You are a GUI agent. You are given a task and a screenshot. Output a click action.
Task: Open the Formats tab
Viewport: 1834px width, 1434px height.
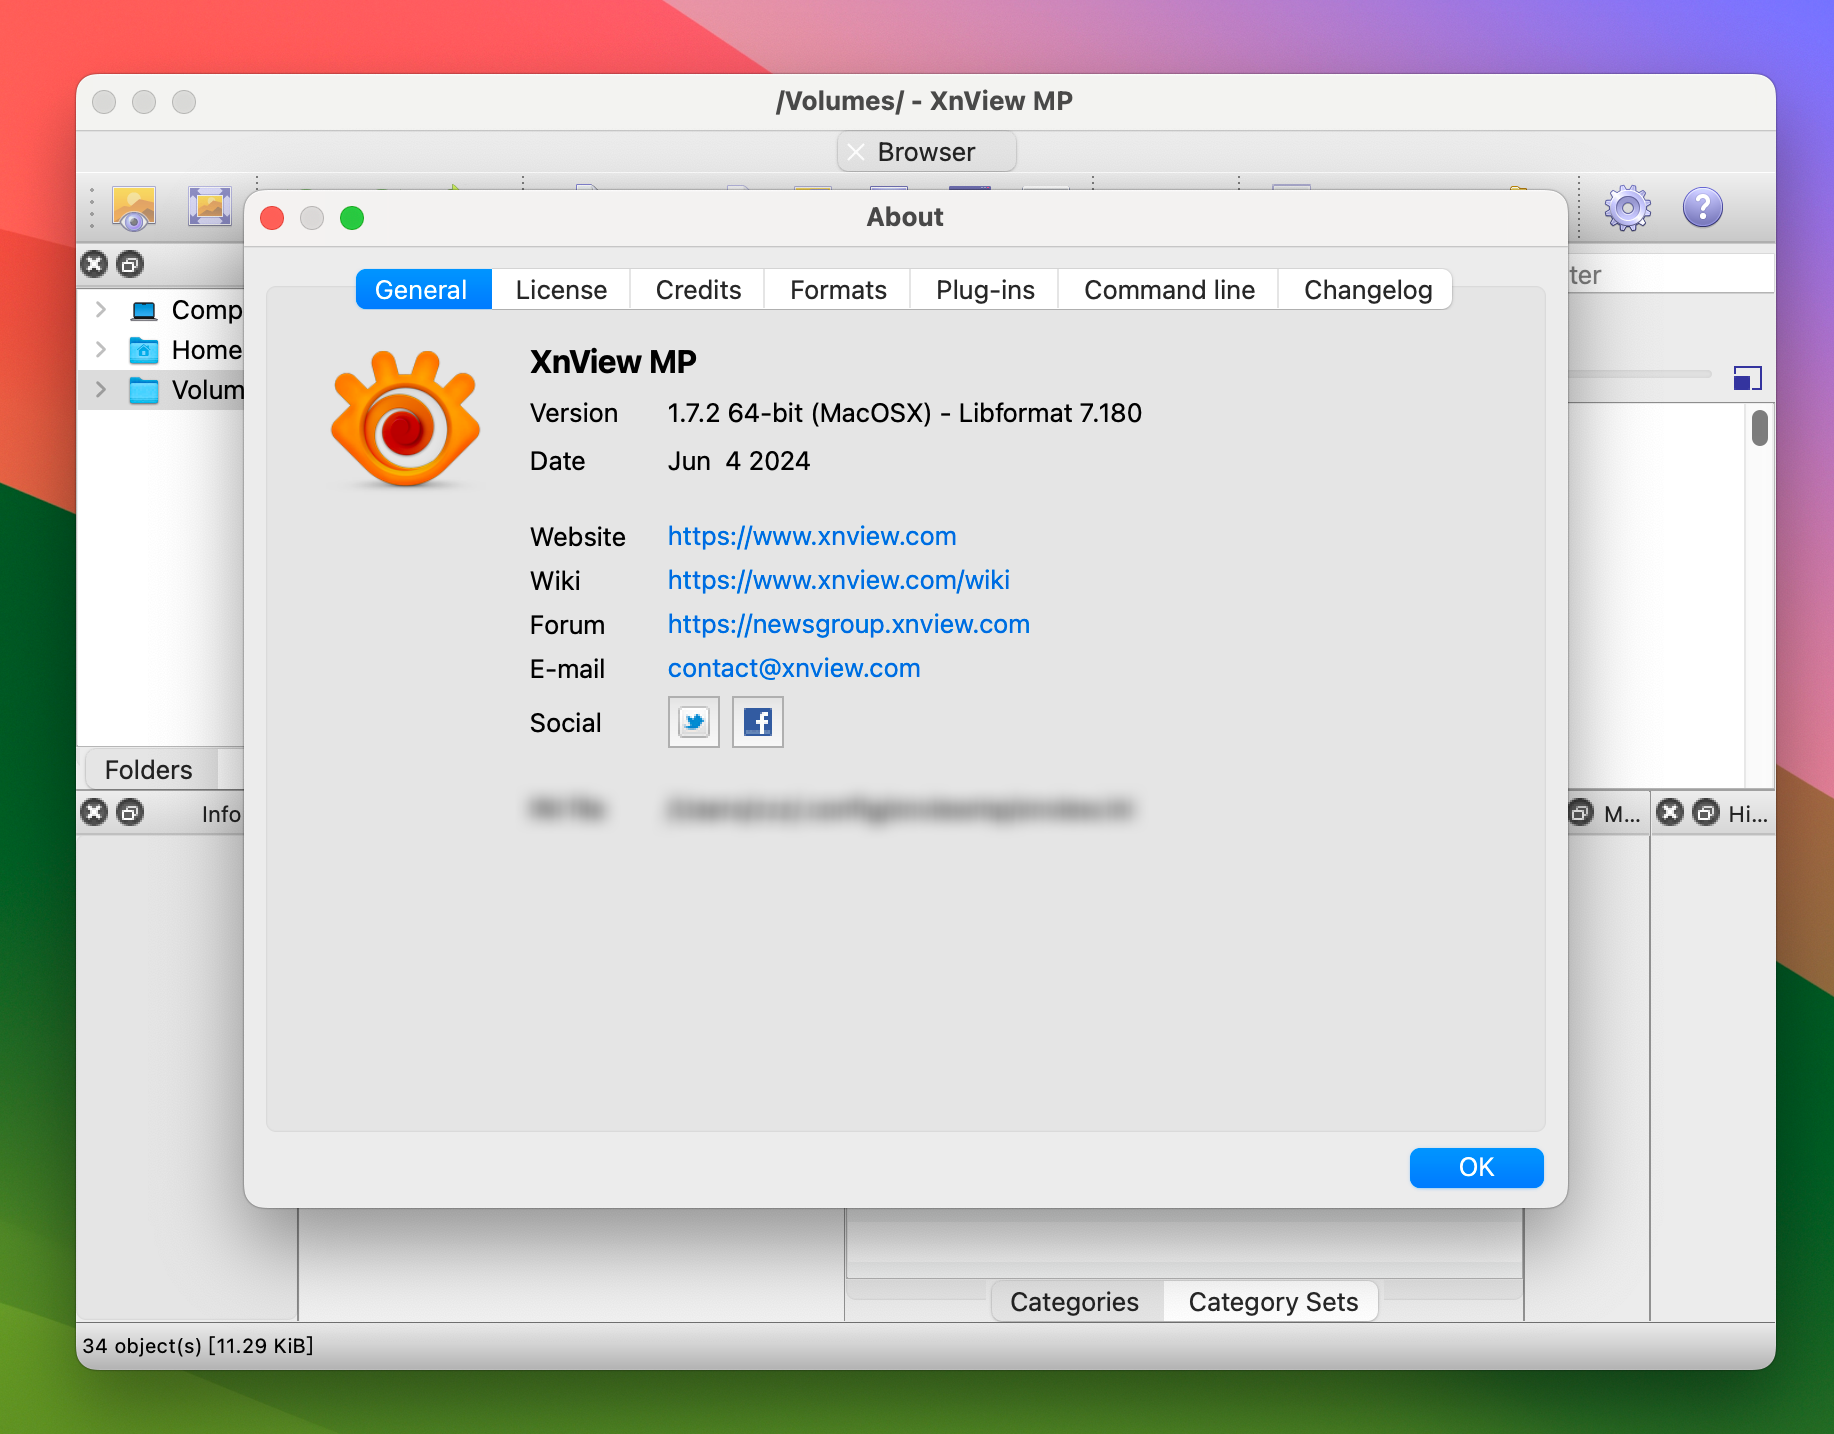tap(838, 289)
